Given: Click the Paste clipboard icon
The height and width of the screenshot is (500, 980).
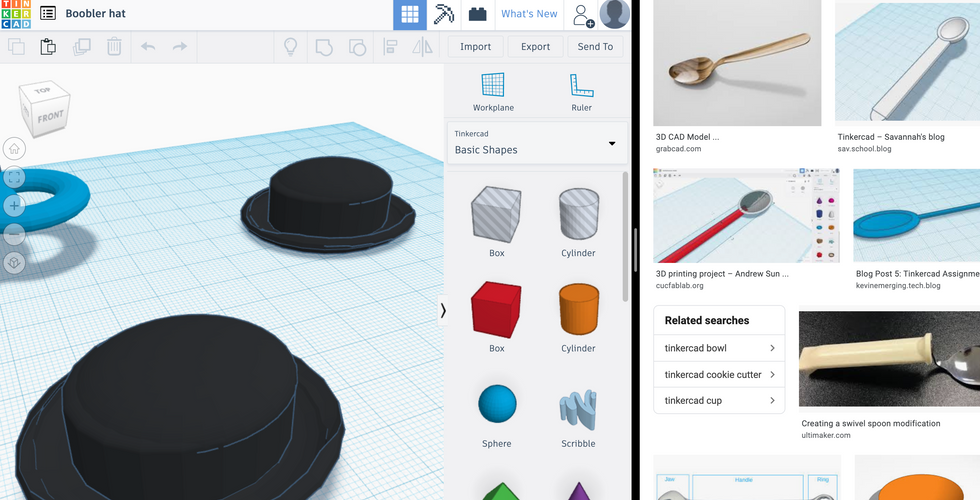Looking at the screenshot, I should (x=48, y=47).
